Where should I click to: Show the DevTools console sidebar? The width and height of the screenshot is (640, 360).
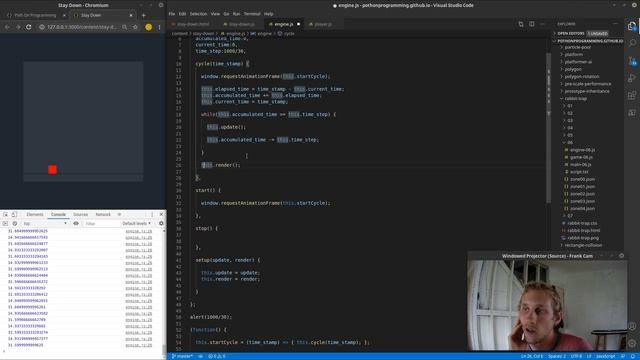(x=5, y=224)
